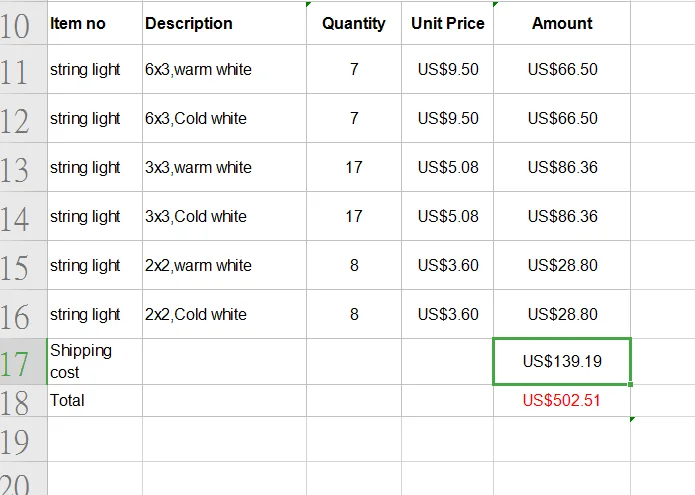Viewport: 695px width, 495px height.
Task: Select the US$9.50 unit price in row 11
Action: point(448,69)
